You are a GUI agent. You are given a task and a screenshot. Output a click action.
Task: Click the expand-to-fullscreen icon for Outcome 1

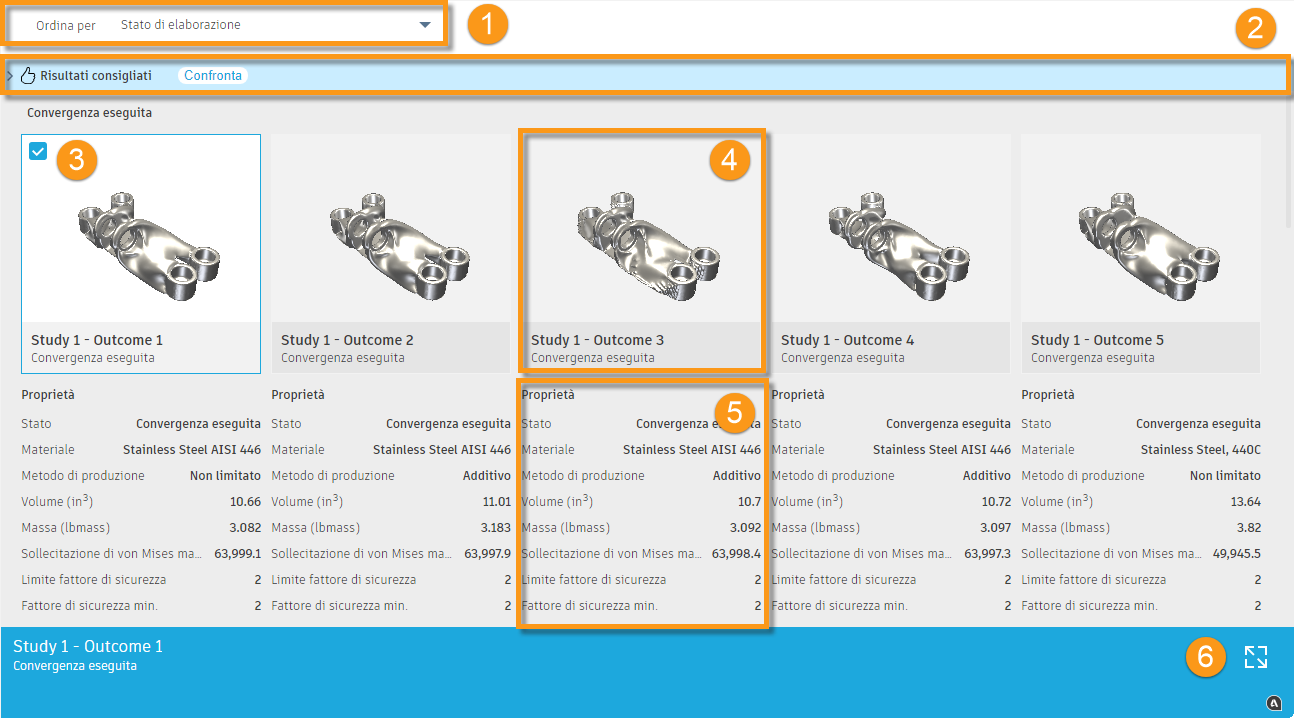point(1256,656)
